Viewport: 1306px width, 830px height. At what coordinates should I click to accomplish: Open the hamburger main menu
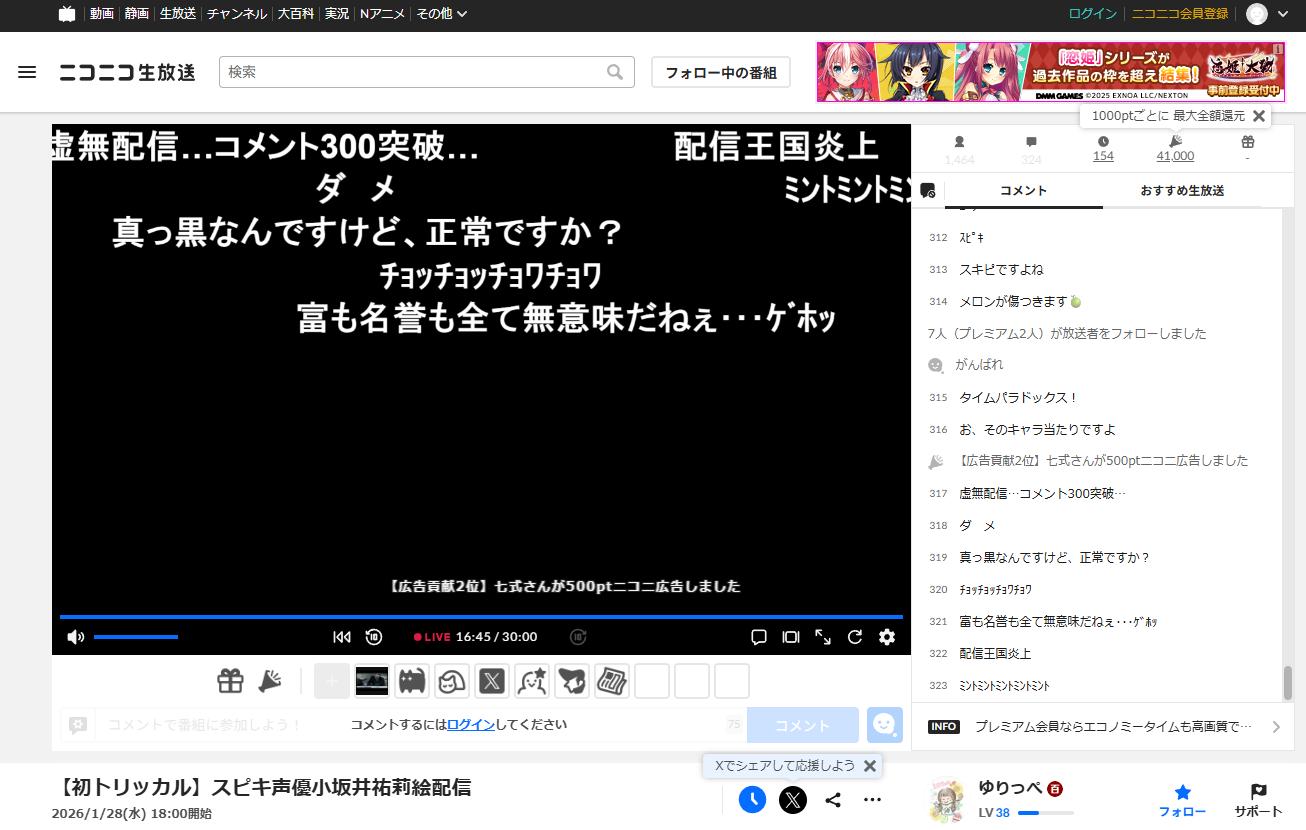pyautogui.click(x=27, y=72)
